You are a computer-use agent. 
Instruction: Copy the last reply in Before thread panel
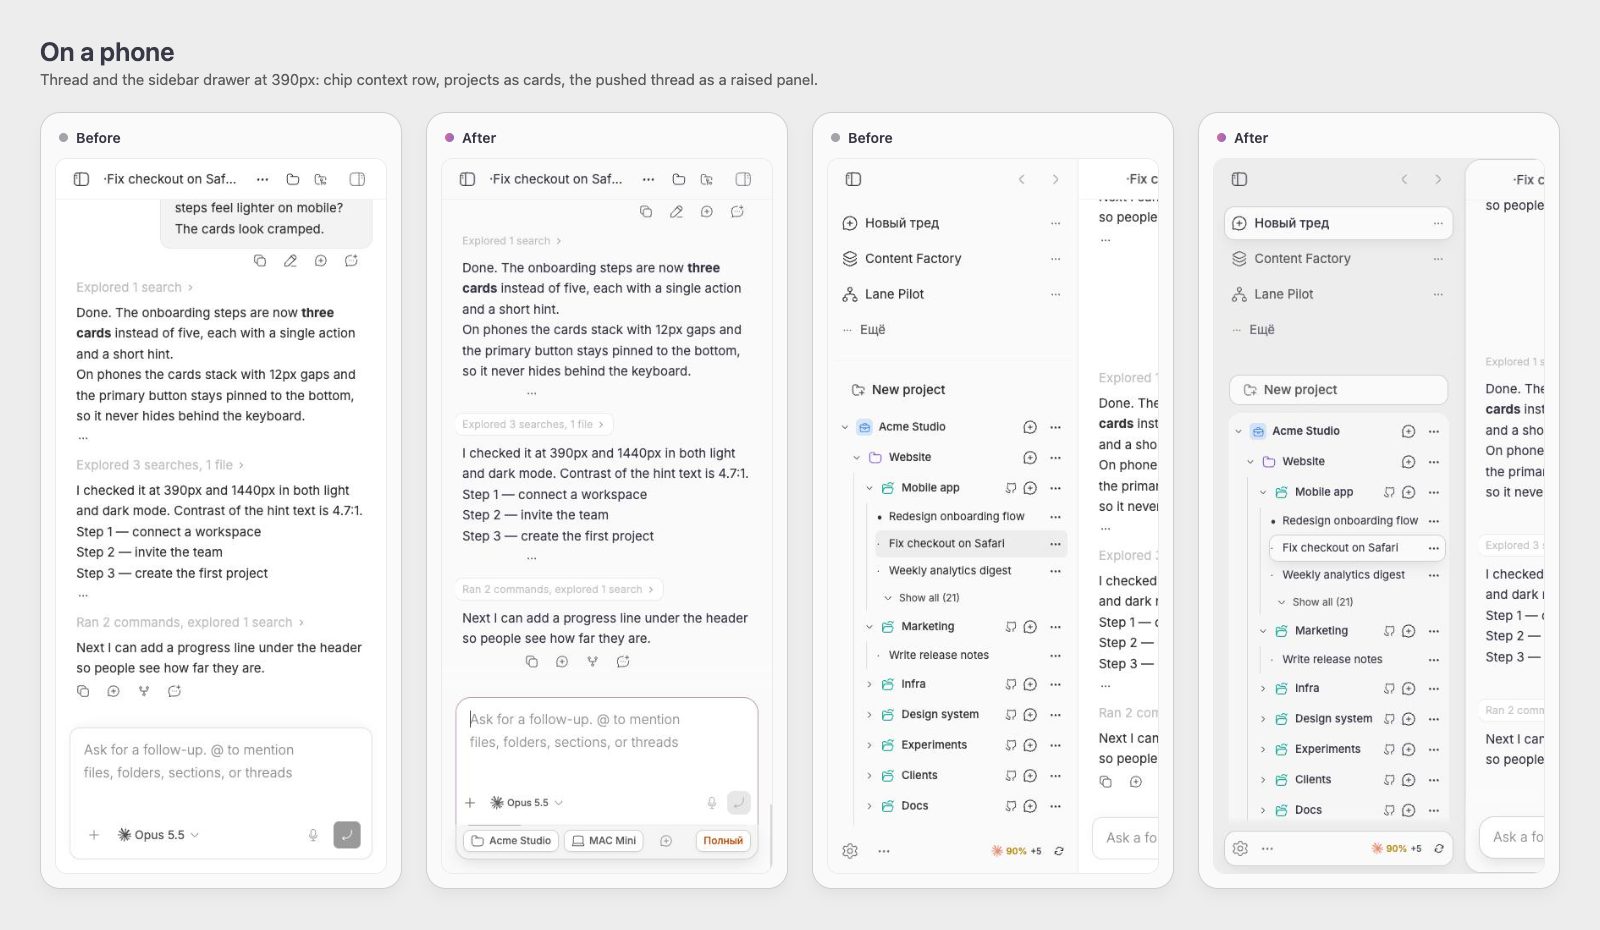[x=83, y=691]
